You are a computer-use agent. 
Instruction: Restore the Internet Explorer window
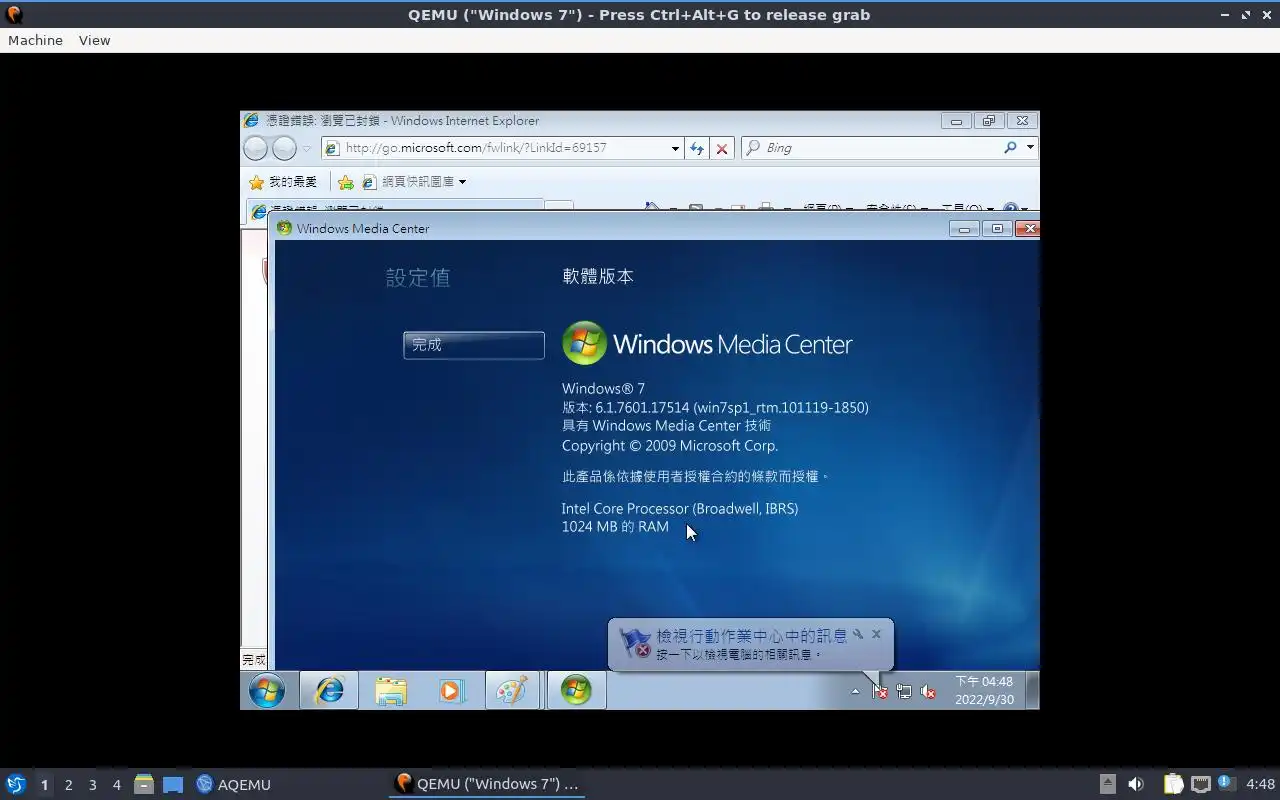click(988, 121)
